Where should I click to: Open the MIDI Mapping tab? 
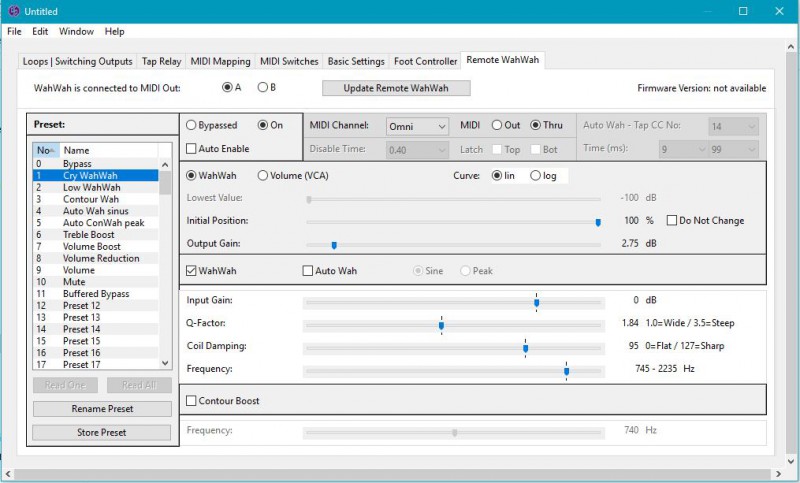220,61
